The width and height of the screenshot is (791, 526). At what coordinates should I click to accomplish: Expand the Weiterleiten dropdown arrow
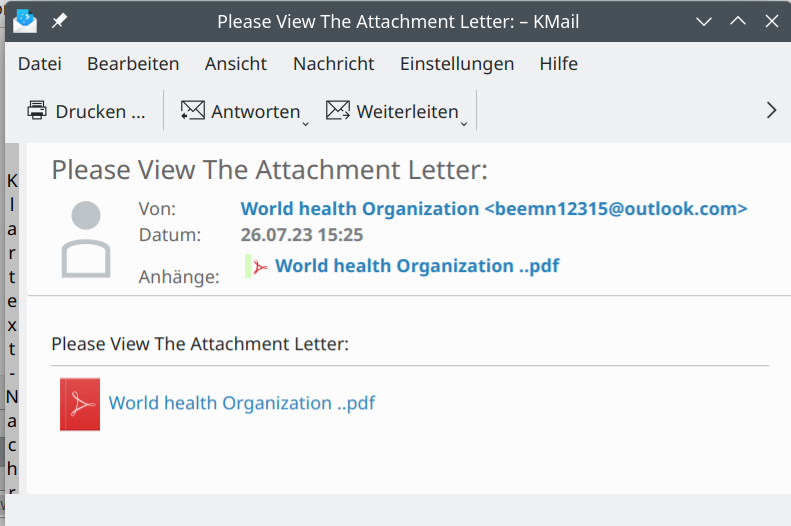pos(464,122)
